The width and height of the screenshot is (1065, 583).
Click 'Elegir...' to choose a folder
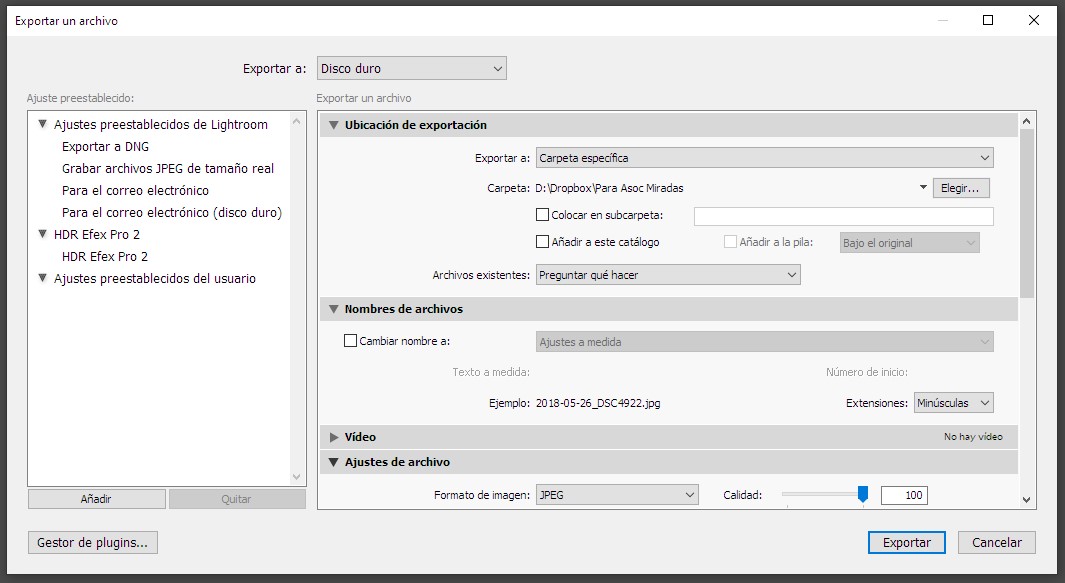pyautogui.click(x=960, y=188)
